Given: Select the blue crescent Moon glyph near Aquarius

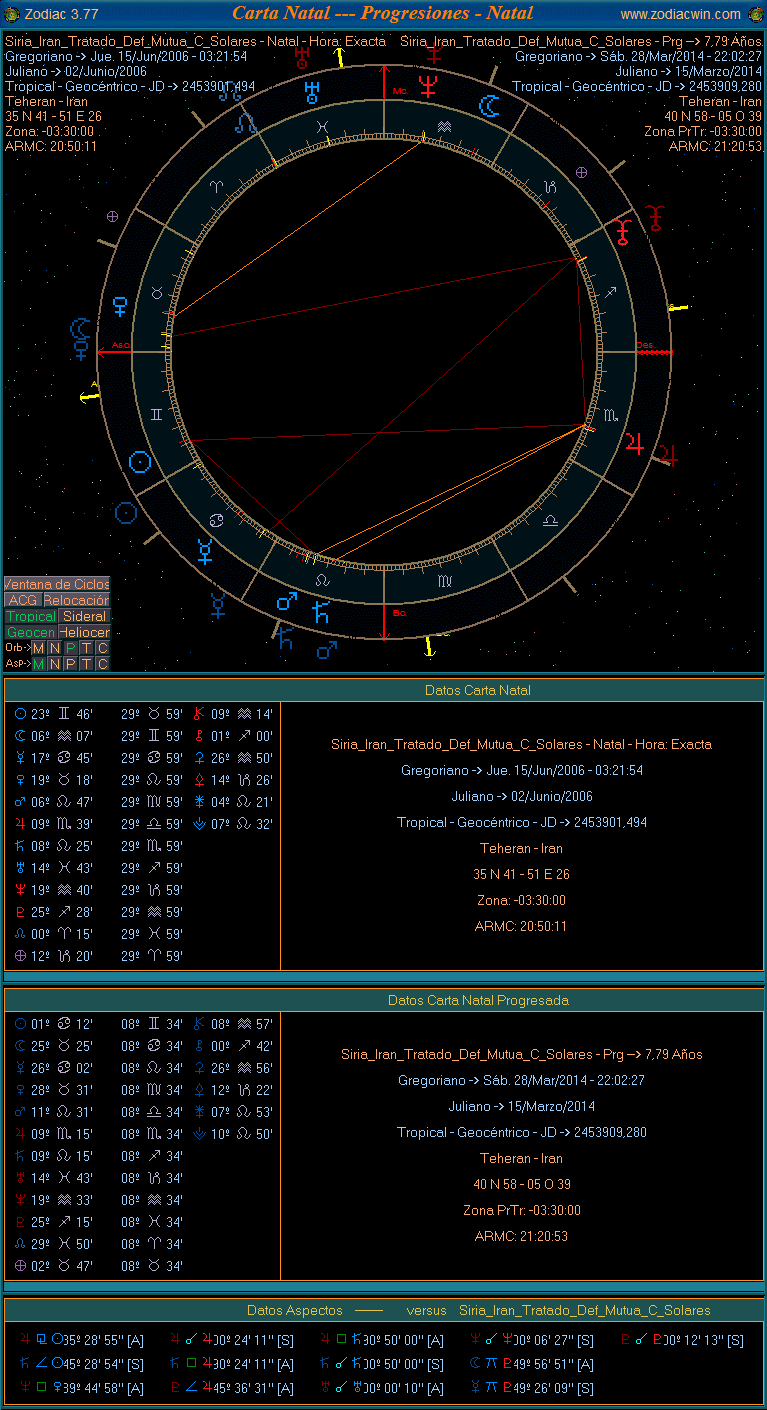Looking at the screenshot, I should [x=488, y=106].
